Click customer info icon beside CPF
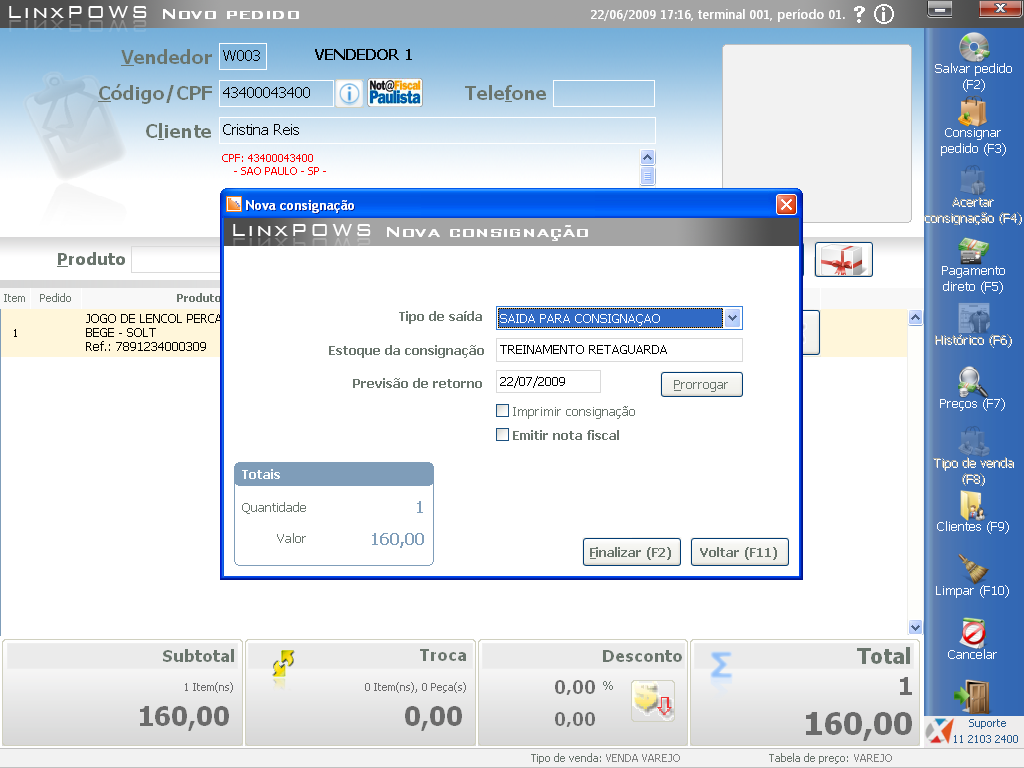 tap(349, 93)
